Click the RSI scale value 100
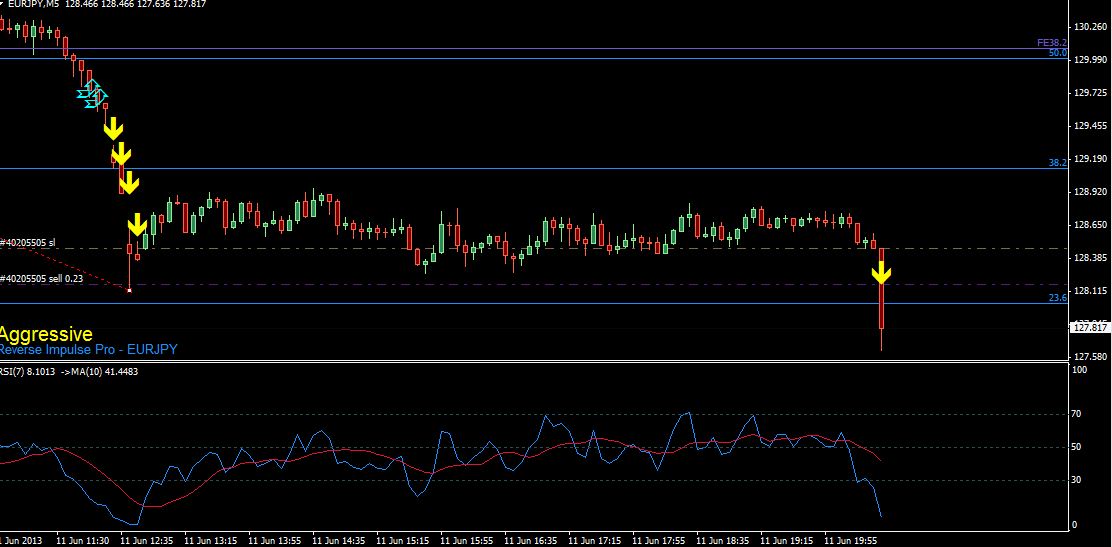Screen dimensions: 1112x547 [1079, 370]
